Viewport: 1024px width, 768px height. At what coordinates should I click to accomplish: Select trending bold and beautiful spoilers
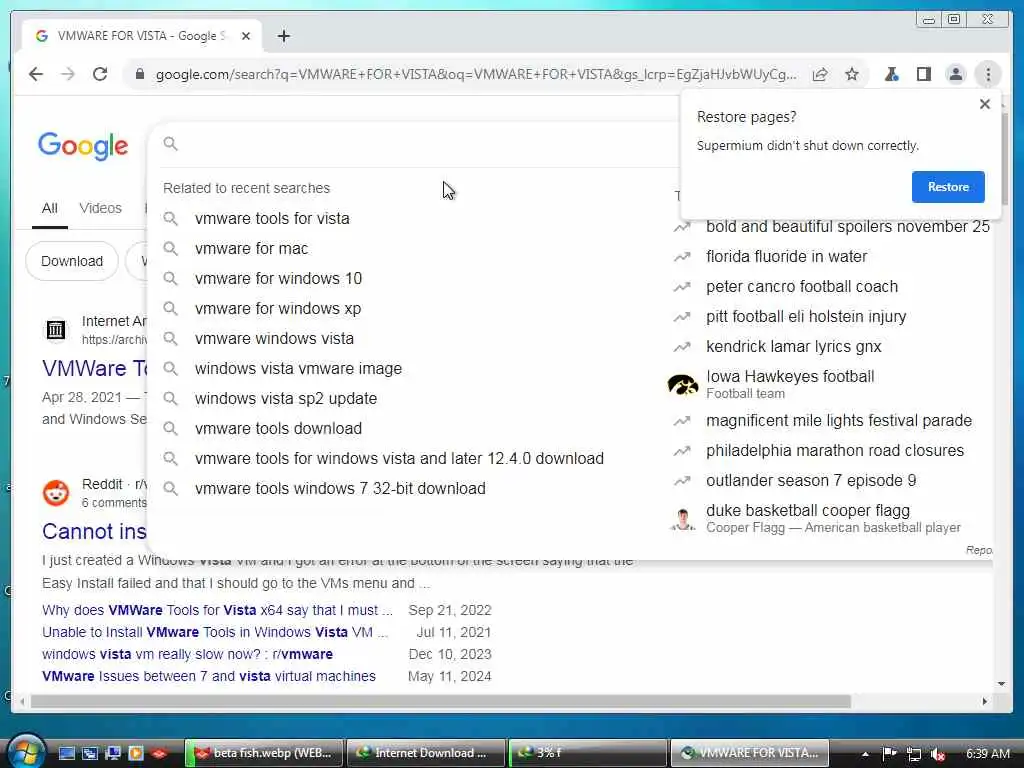[x=848, y=227]
